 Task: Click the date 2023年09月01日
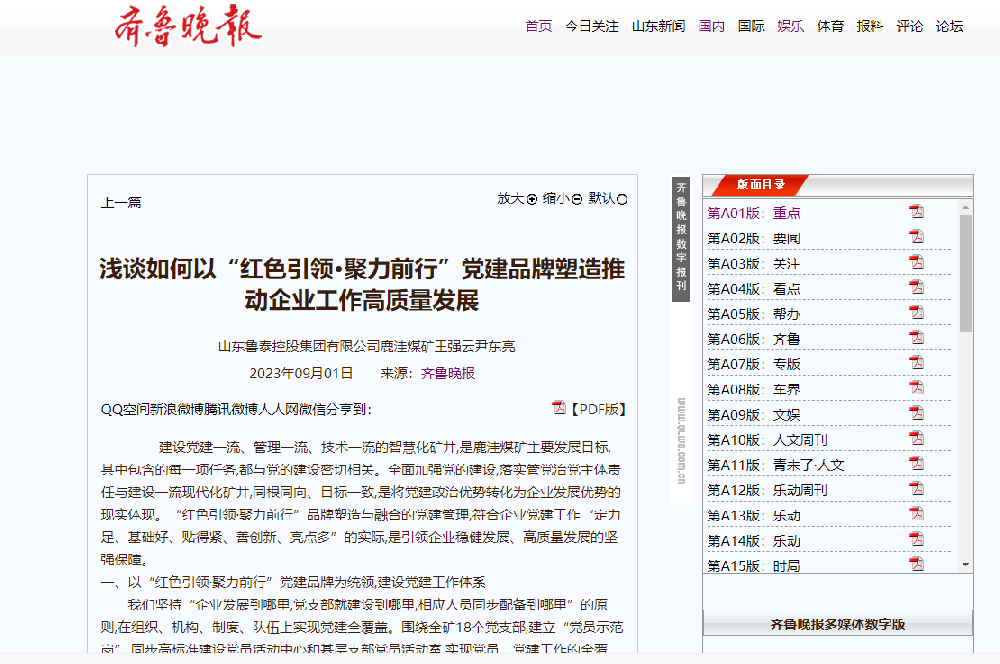click(301, 373)
